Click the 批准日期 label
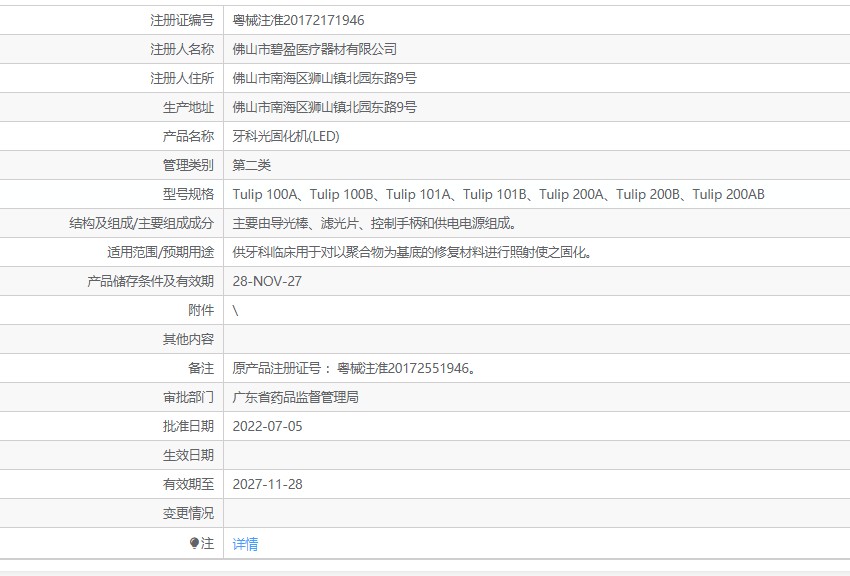850x576 pixels. [x=189, y=426]
